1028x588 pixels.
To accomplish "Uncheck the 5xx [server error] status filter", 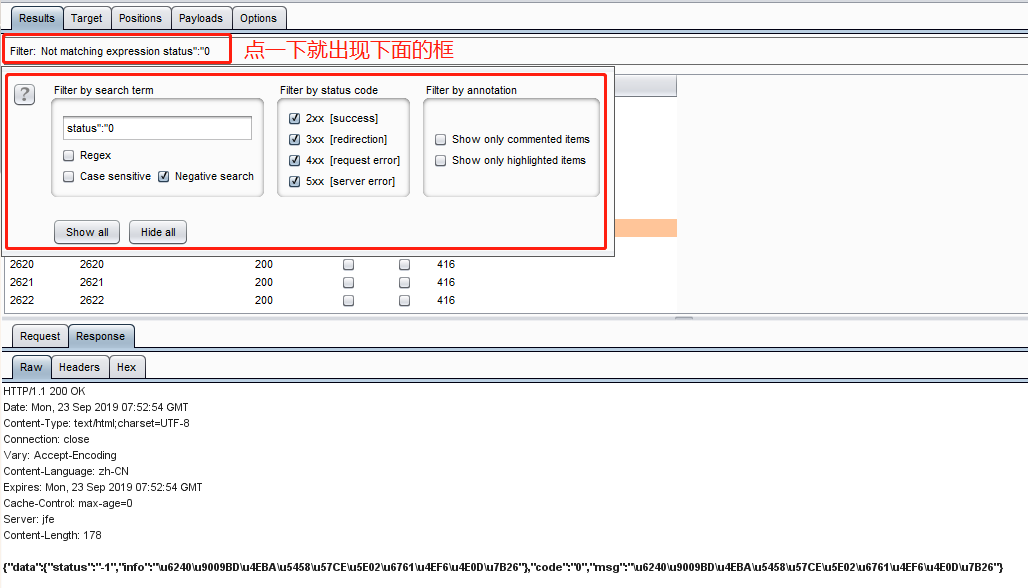I will point(294,182).
